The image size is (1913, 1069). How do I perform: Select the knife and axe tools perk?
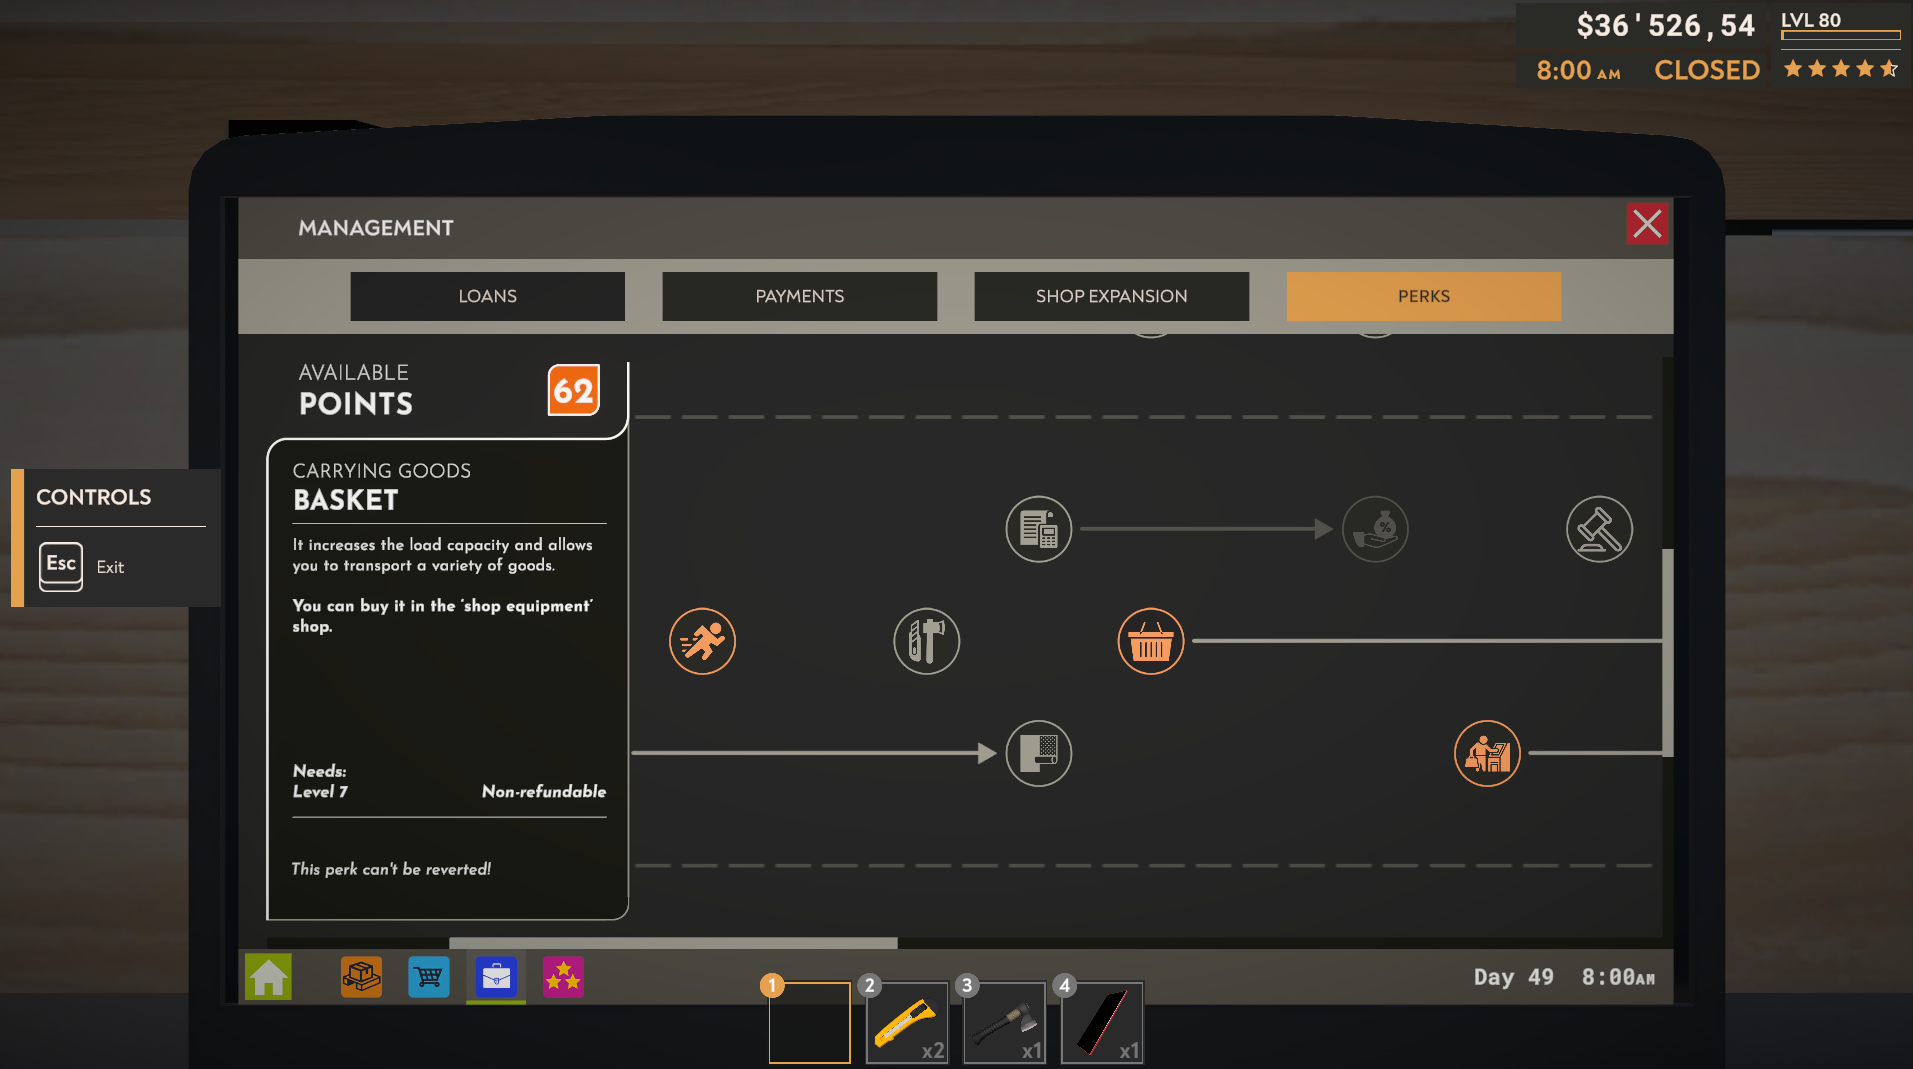click(x=926, y=641)
